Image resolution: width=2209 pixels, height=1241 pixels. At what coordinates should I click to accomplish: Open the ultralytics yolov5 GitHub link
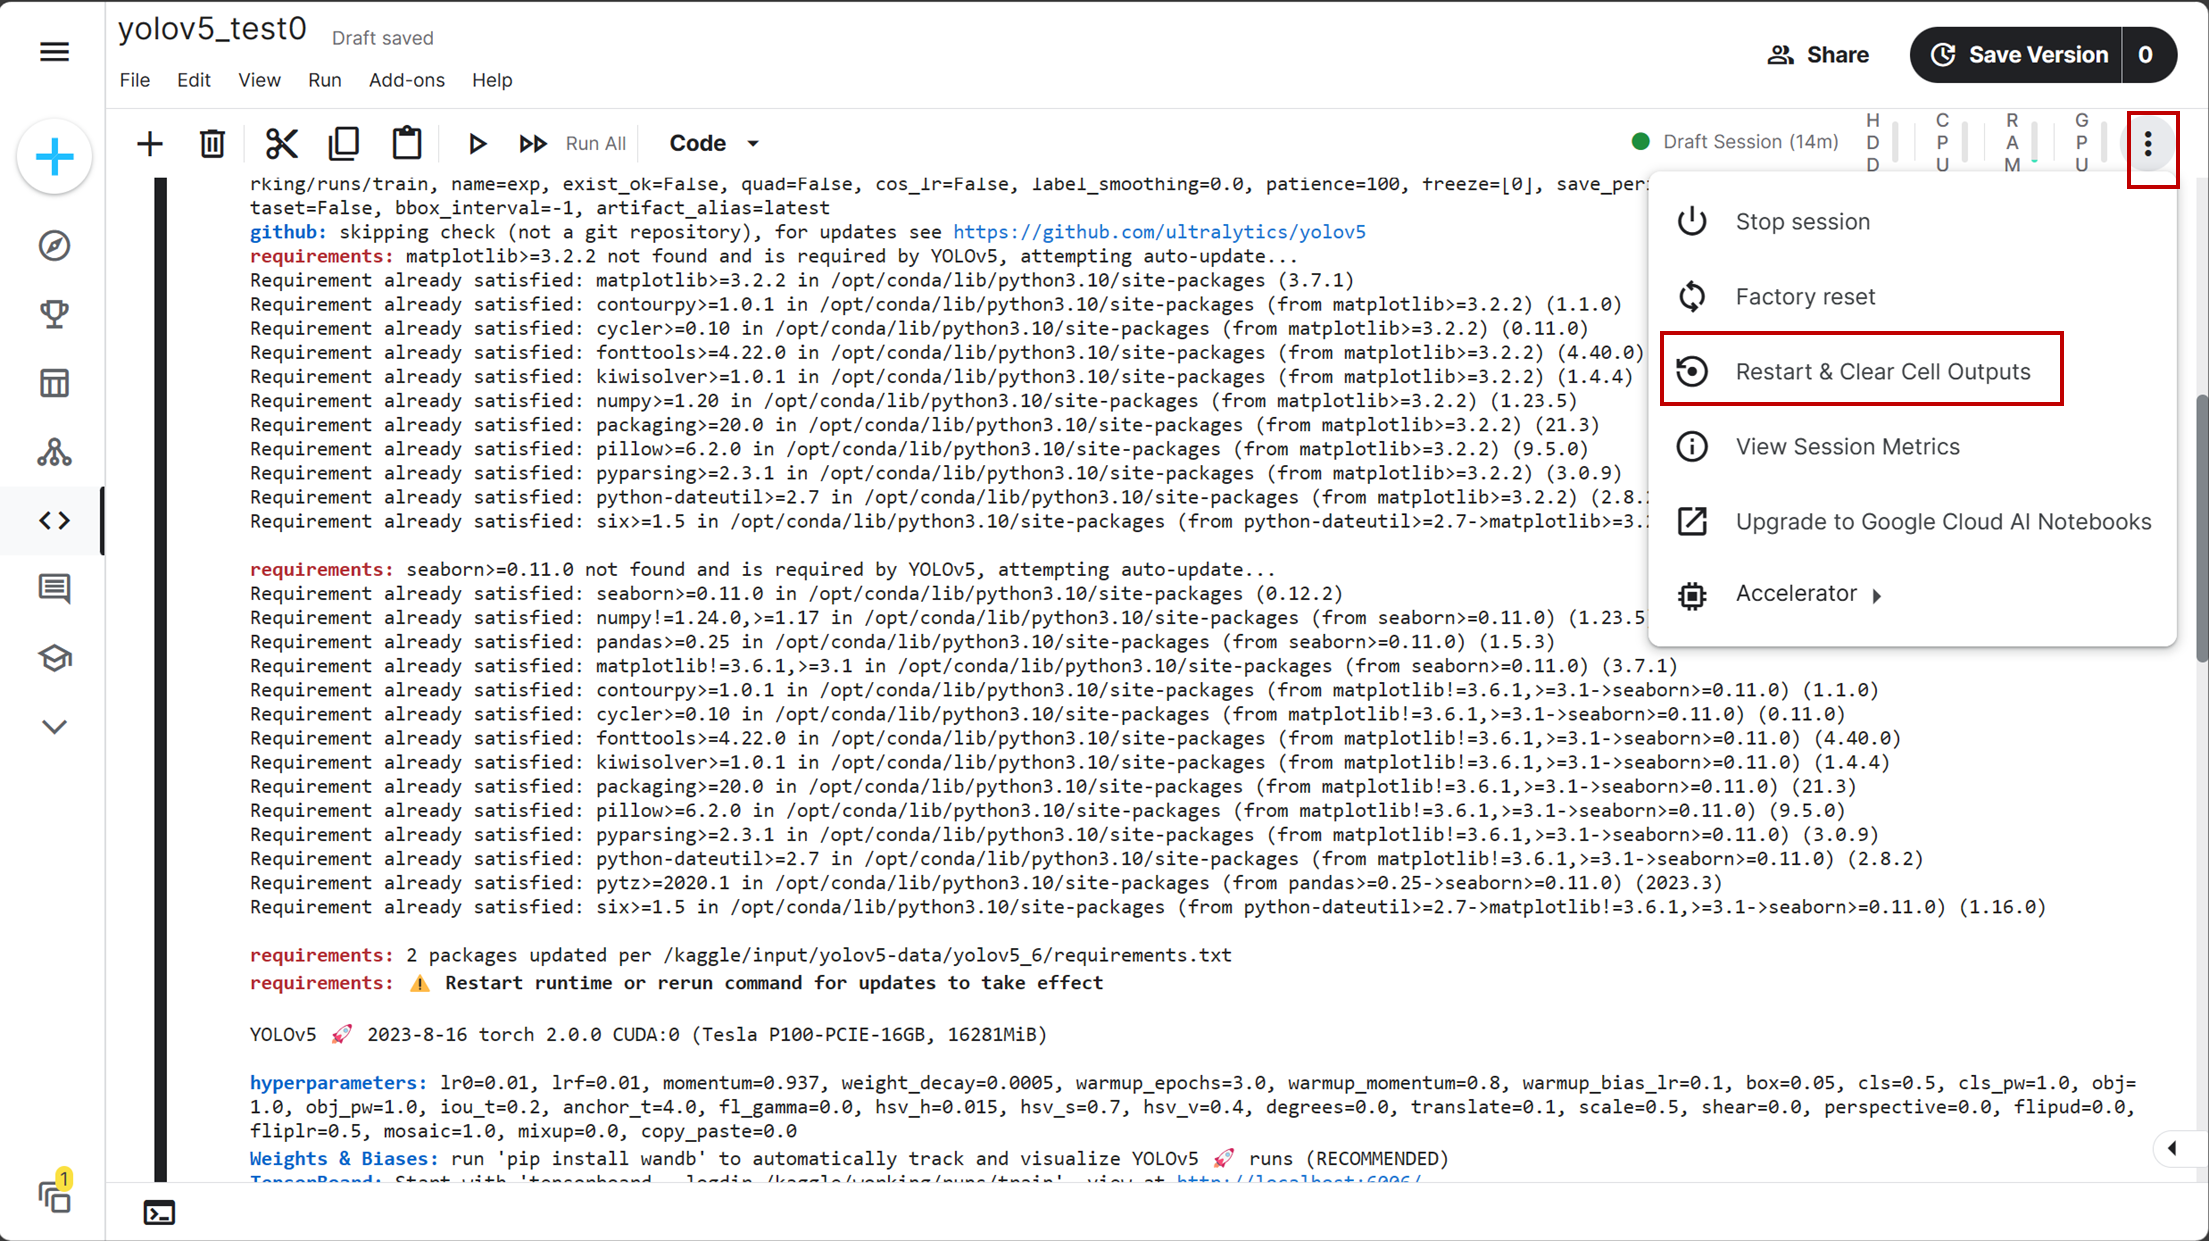1159,231
